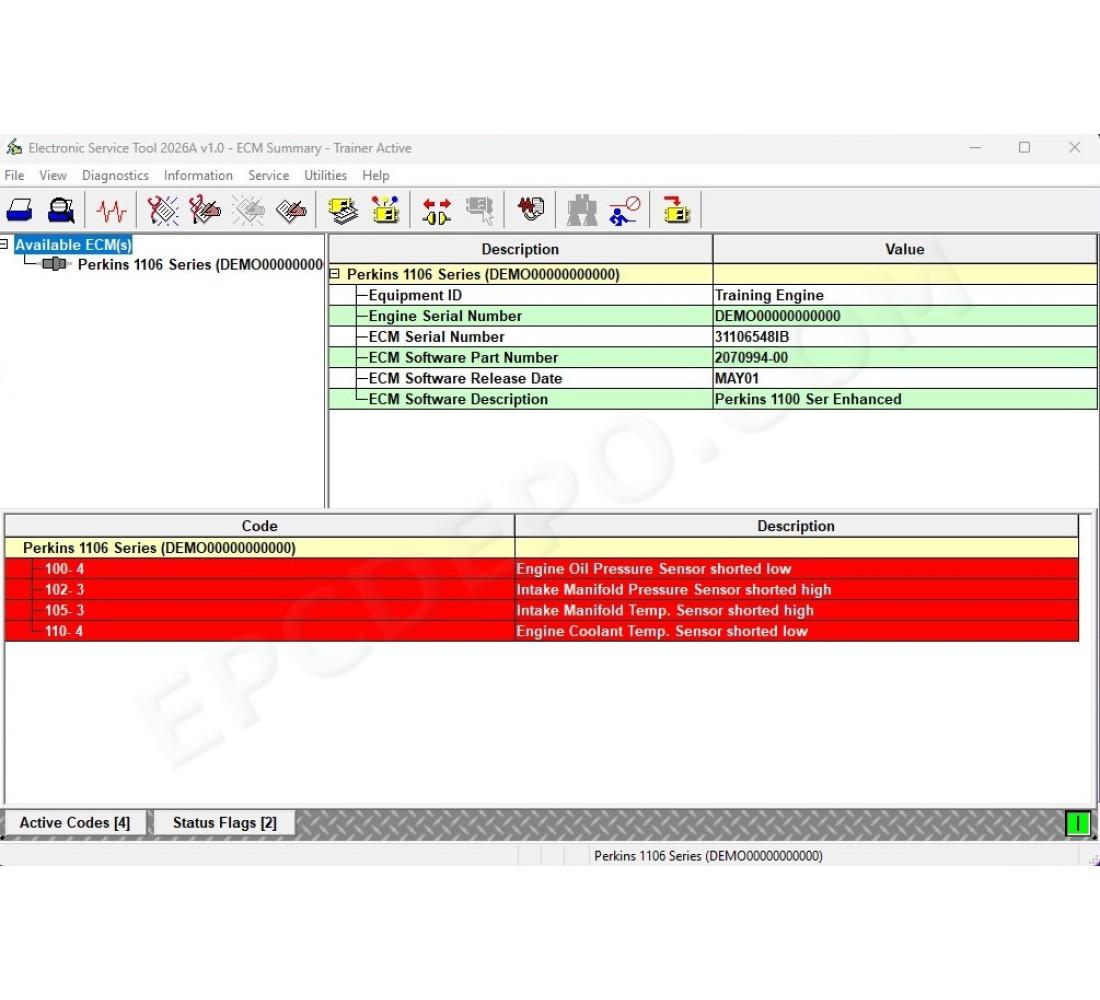Select the Engine Serial Number row
The image size is (1100, 1000).
[x=712, y=316]
